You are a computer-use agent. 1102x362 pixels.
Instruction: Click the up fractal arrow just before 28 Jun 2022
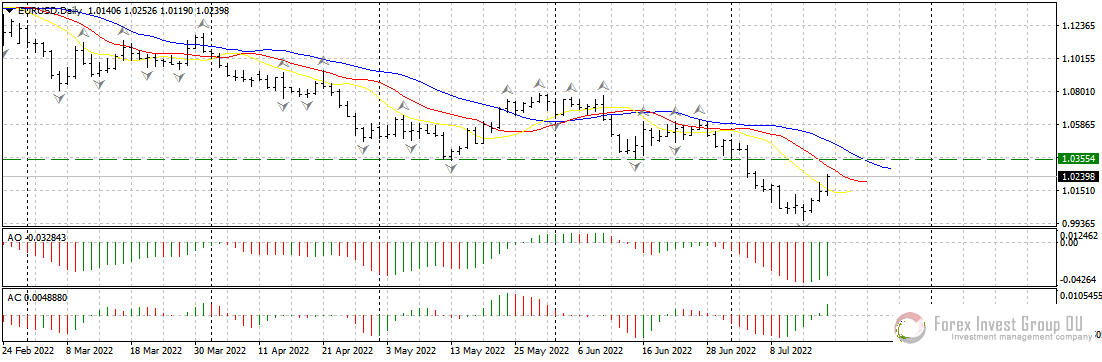(700, 109)
